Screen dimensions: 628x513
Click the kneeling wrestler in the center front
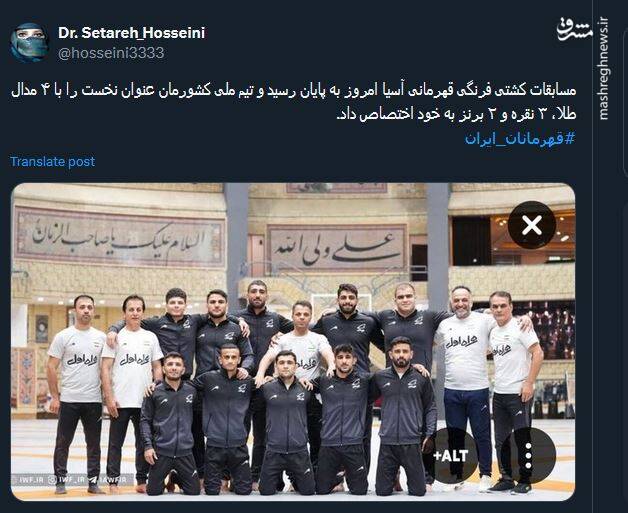pos(286,422)
